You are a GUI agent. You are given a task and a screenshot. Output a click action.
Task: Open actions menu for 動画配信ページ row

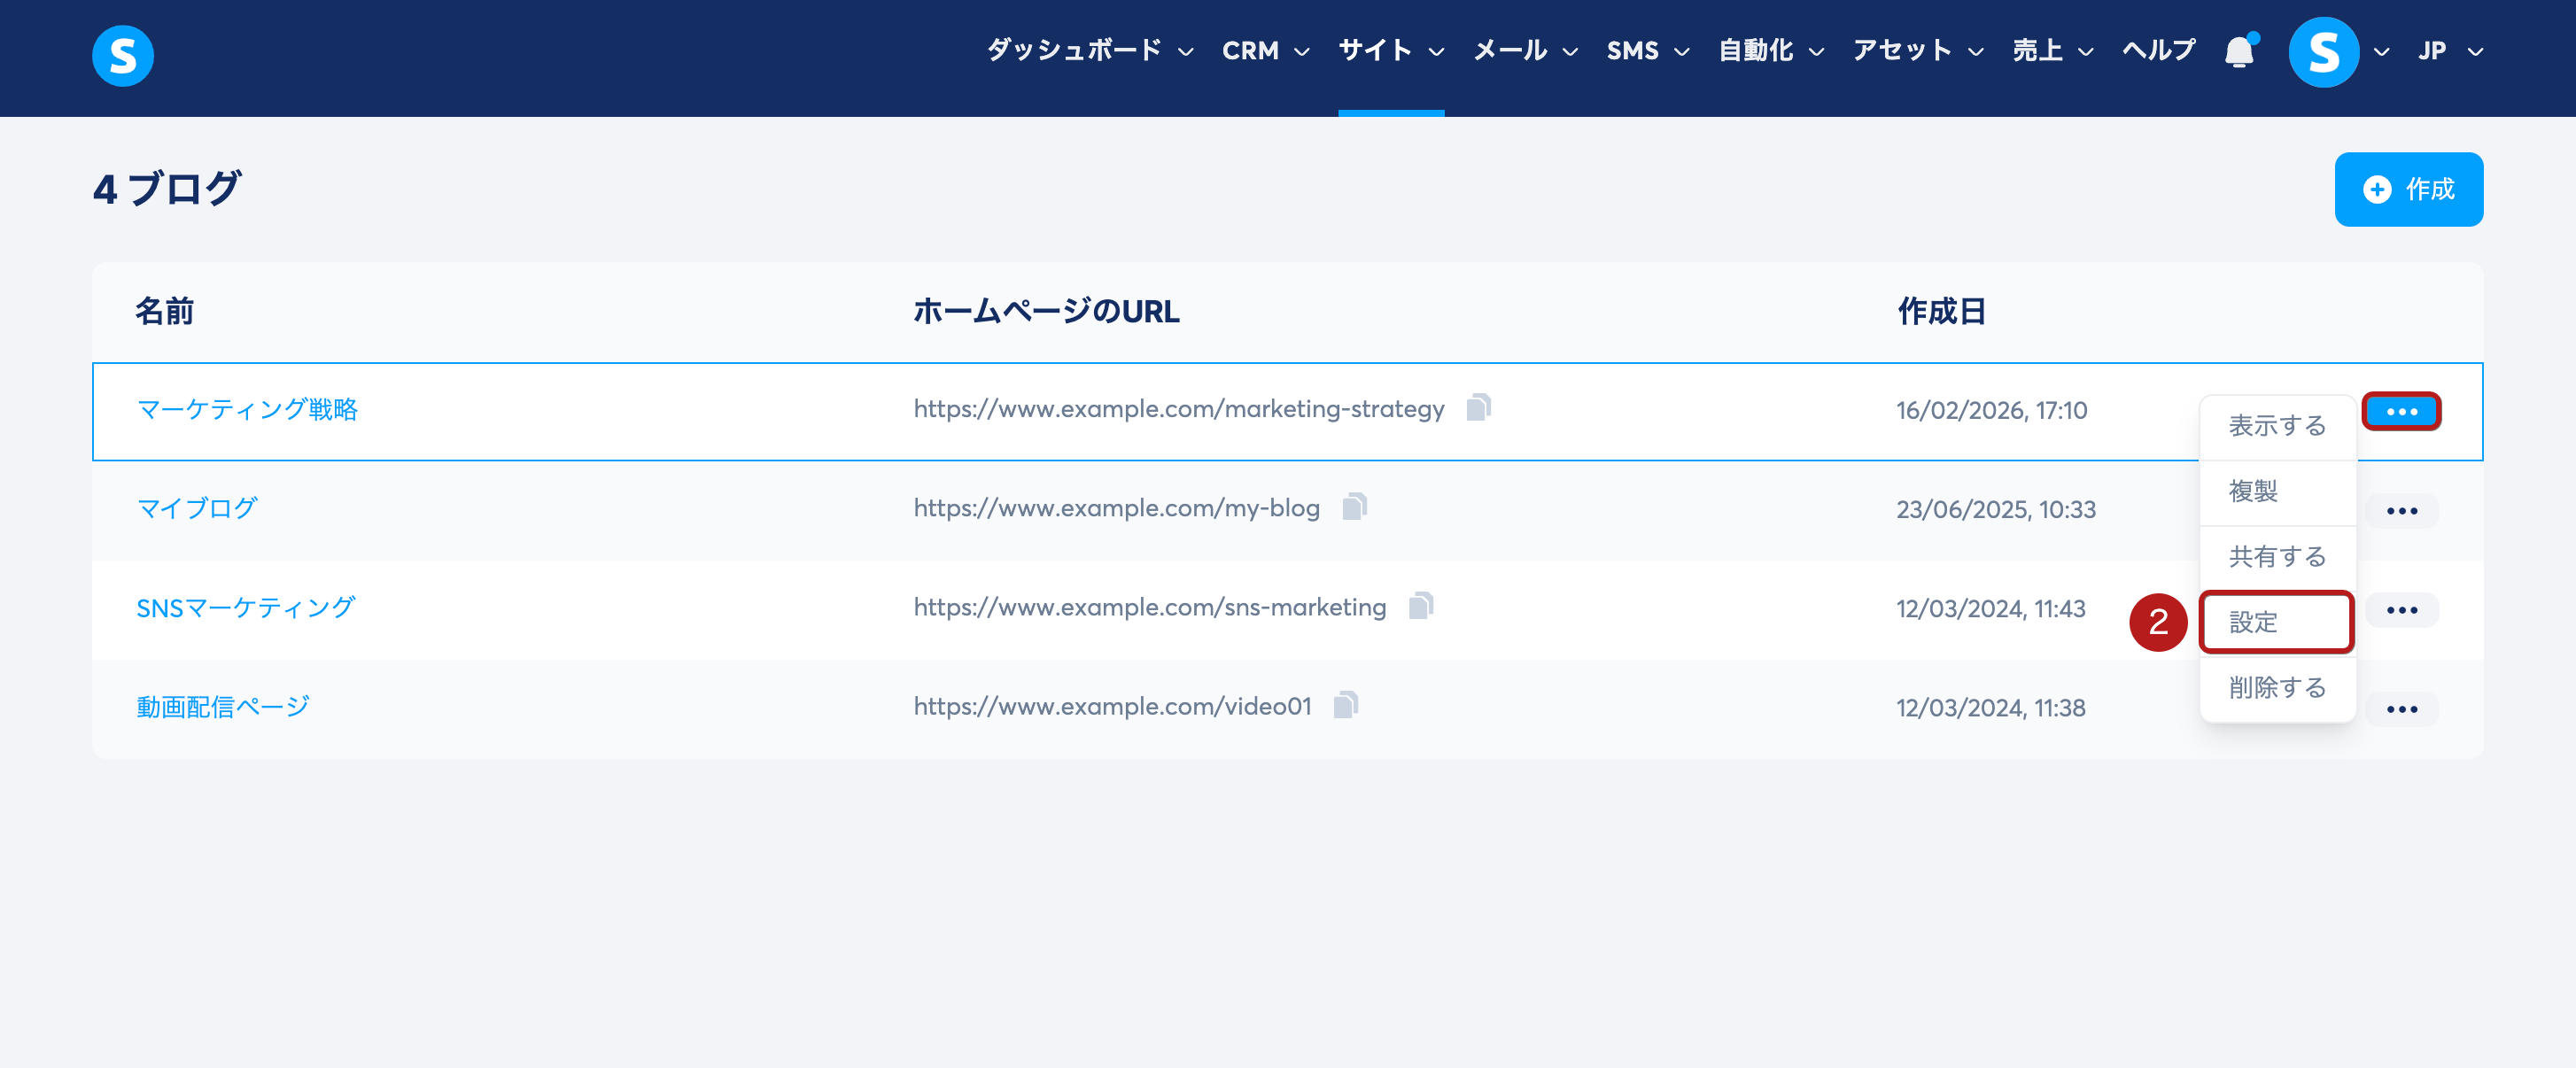pyautogui.click(x=2401, y=709)
